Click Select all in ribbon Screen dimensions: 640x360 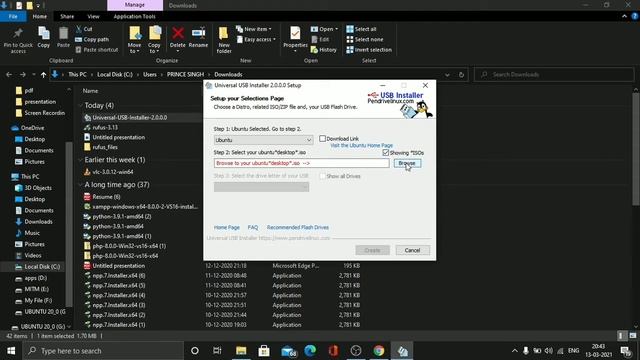[x=361, y=29]
